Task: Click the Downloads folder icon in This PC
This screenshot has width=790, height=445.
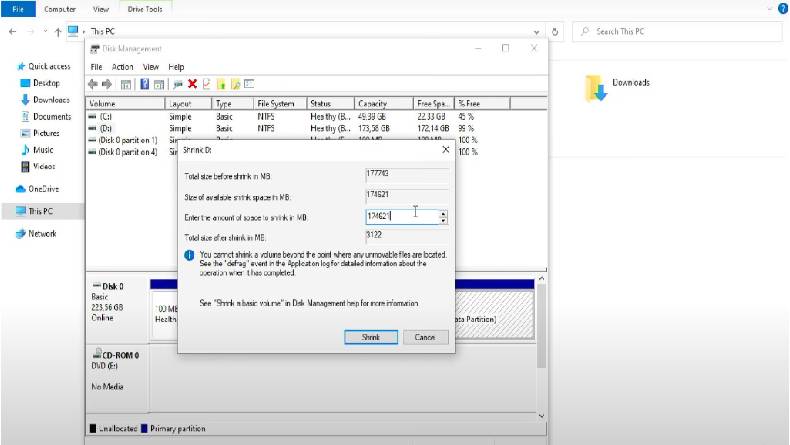Action: (x=596, y=88)
